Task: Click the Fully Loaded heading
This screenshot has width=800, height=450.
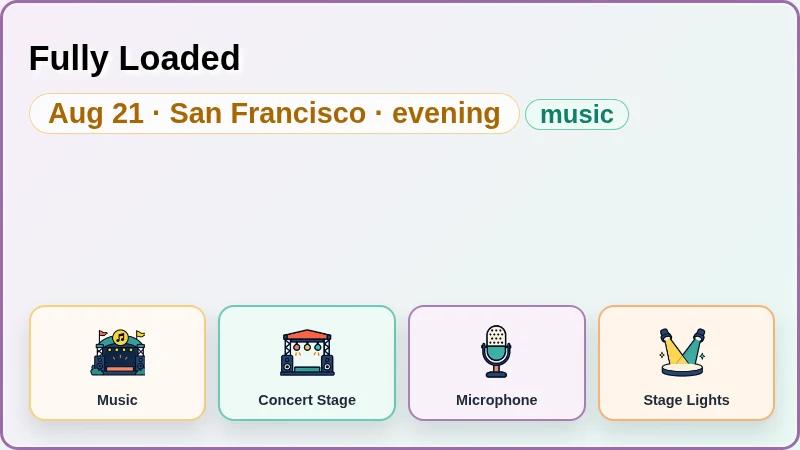Action: pyautogui.click(x=135, y=58)
